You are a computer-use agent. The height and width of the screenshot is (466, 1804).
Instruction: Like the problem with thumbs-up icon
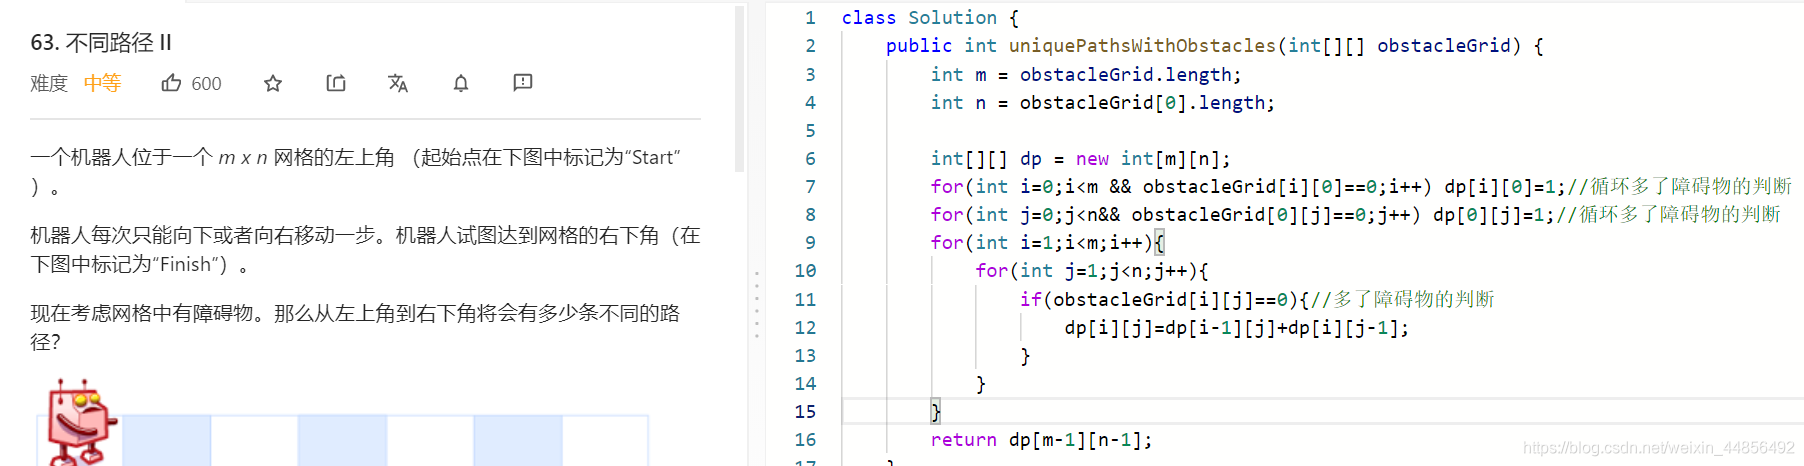tap(172, 83)
